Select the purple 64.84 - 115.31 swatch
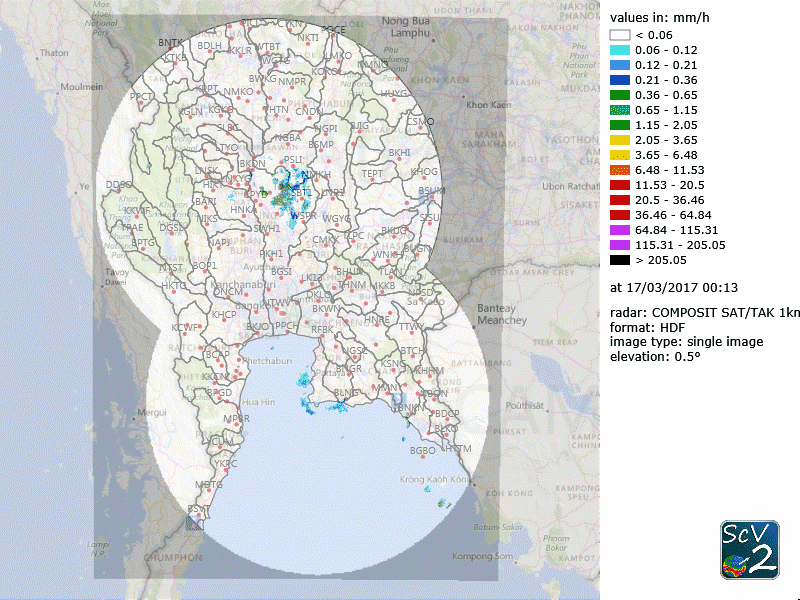 coord(620,230)
